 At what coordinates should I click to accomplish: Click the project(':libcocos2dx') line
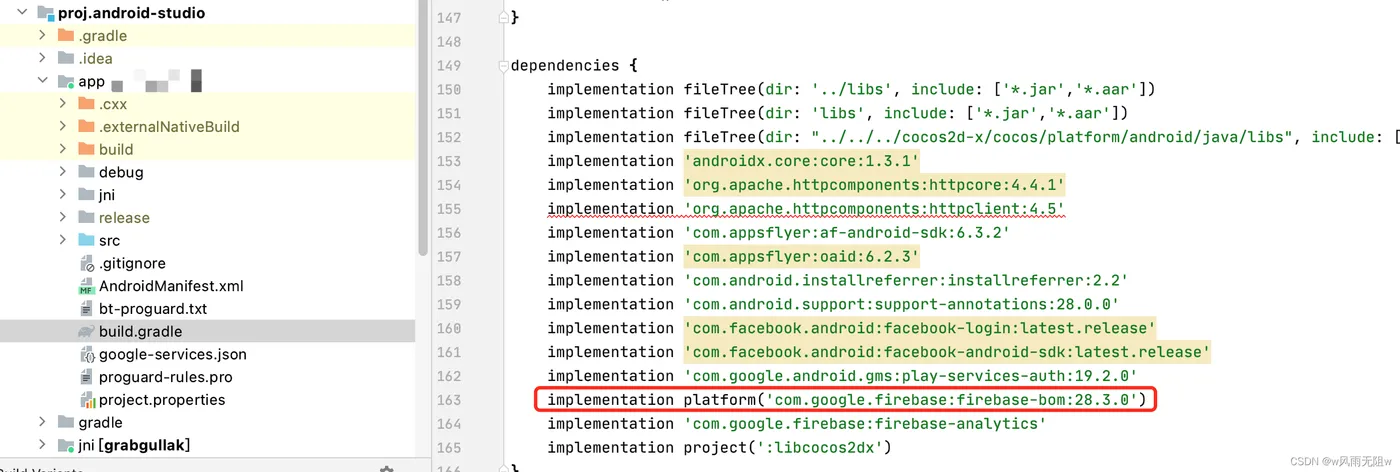coord(719,448)
